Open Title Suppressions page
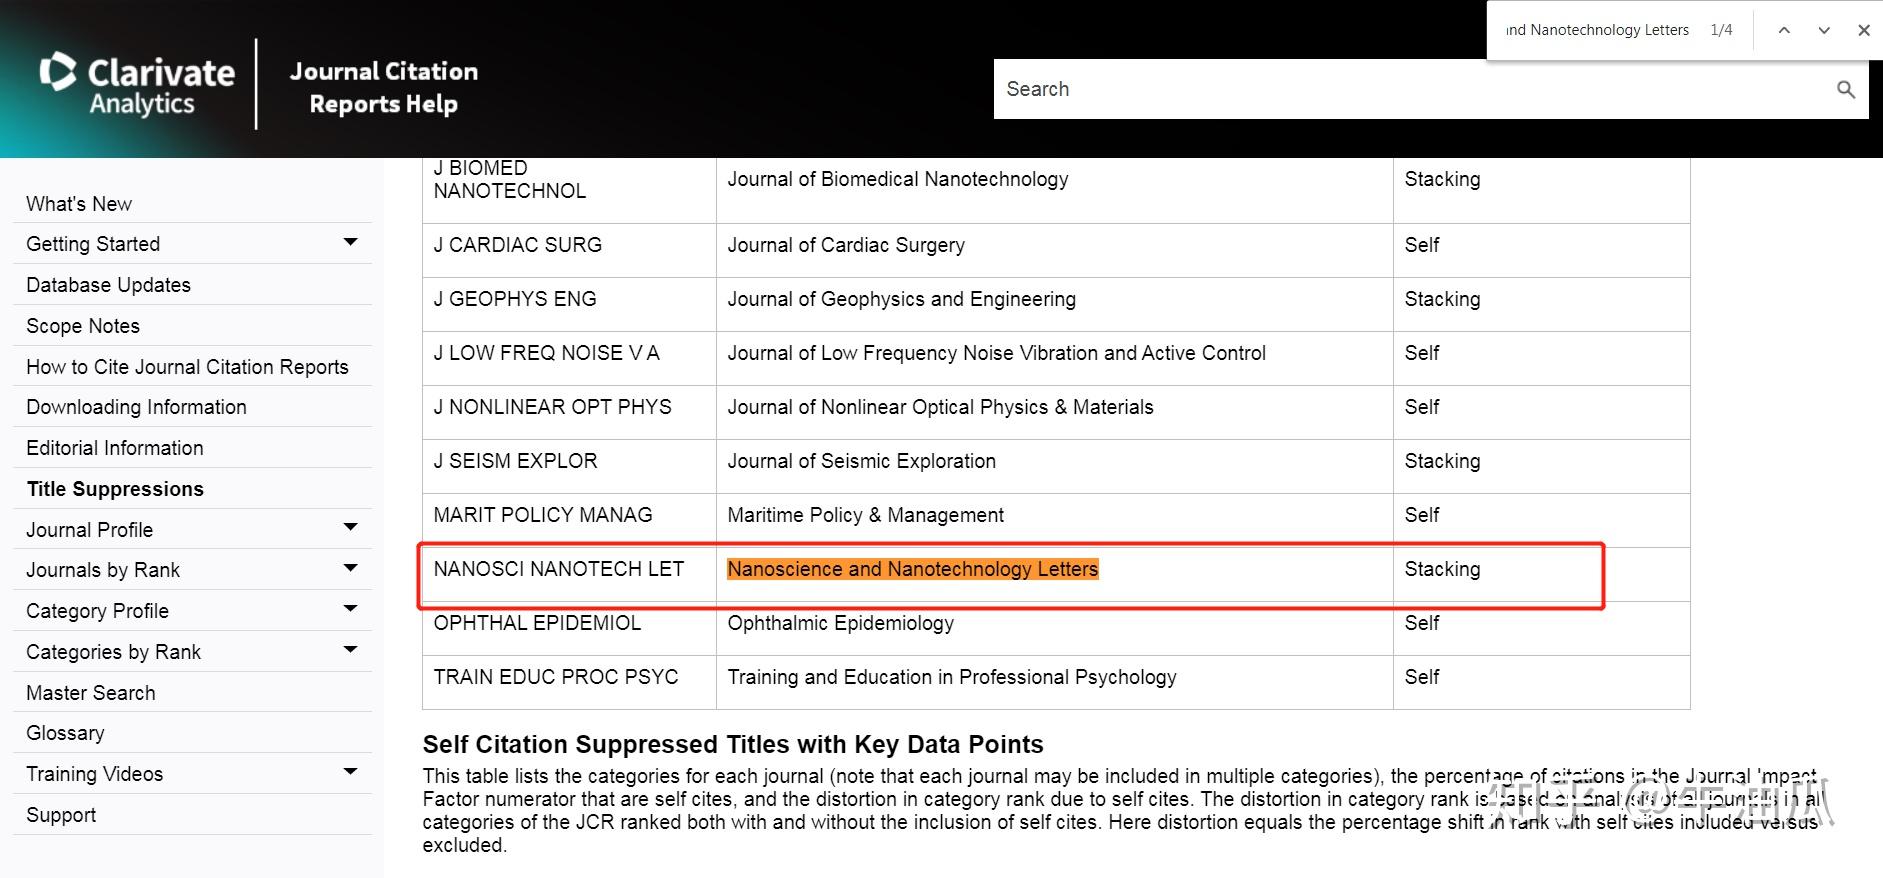Image resolution: width=1883 pixels, height=878 pixels. point(115,489)
